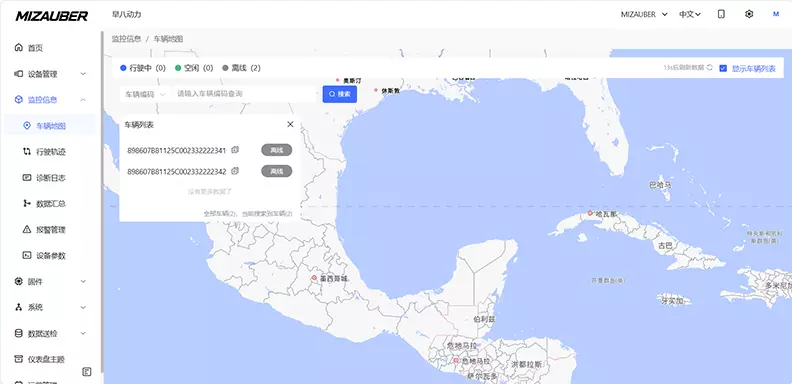Select vehicle 898607B81125C002332222341
This screenshot has height=384, width=792.
(x=176, y=150)
